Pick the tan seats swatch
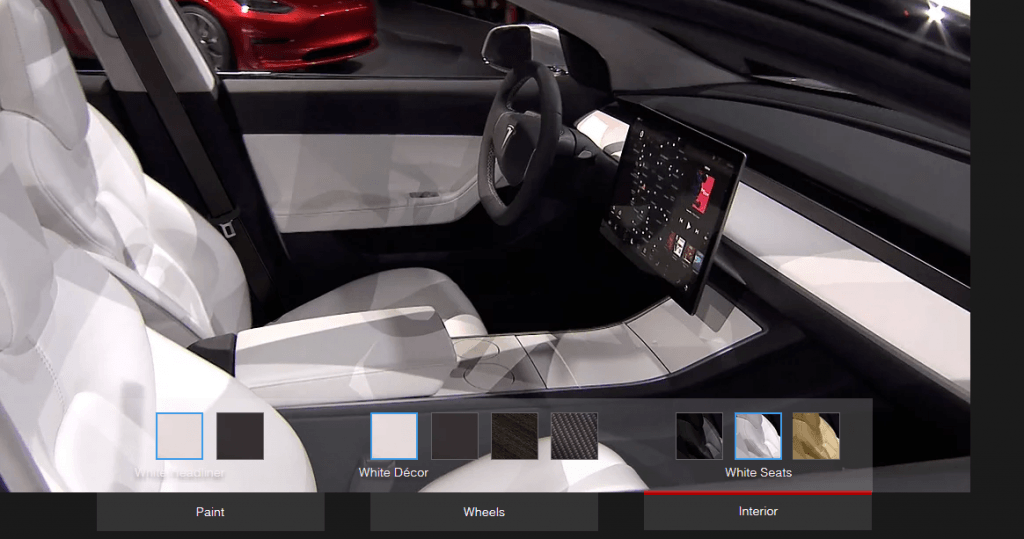The height and width of the screenshot is (539, 1024). 816,436
